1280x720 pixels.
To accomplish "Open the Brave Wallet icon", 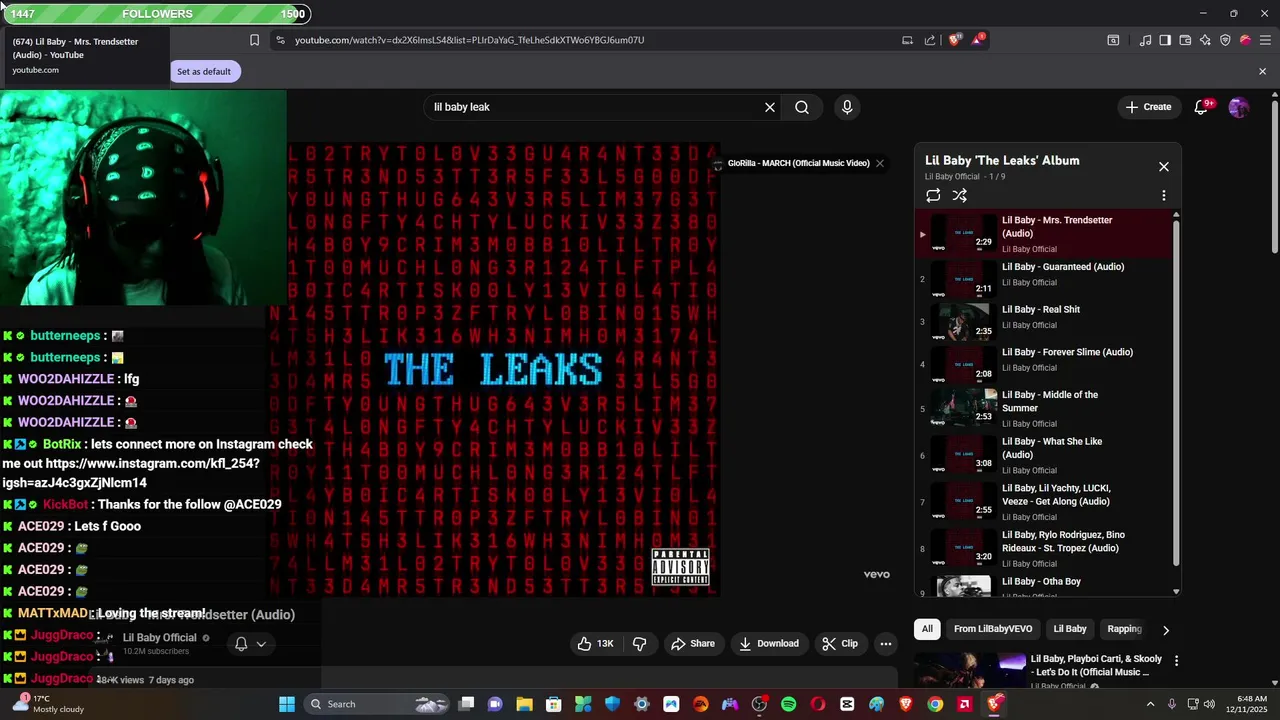I will tap(1185, 40).
